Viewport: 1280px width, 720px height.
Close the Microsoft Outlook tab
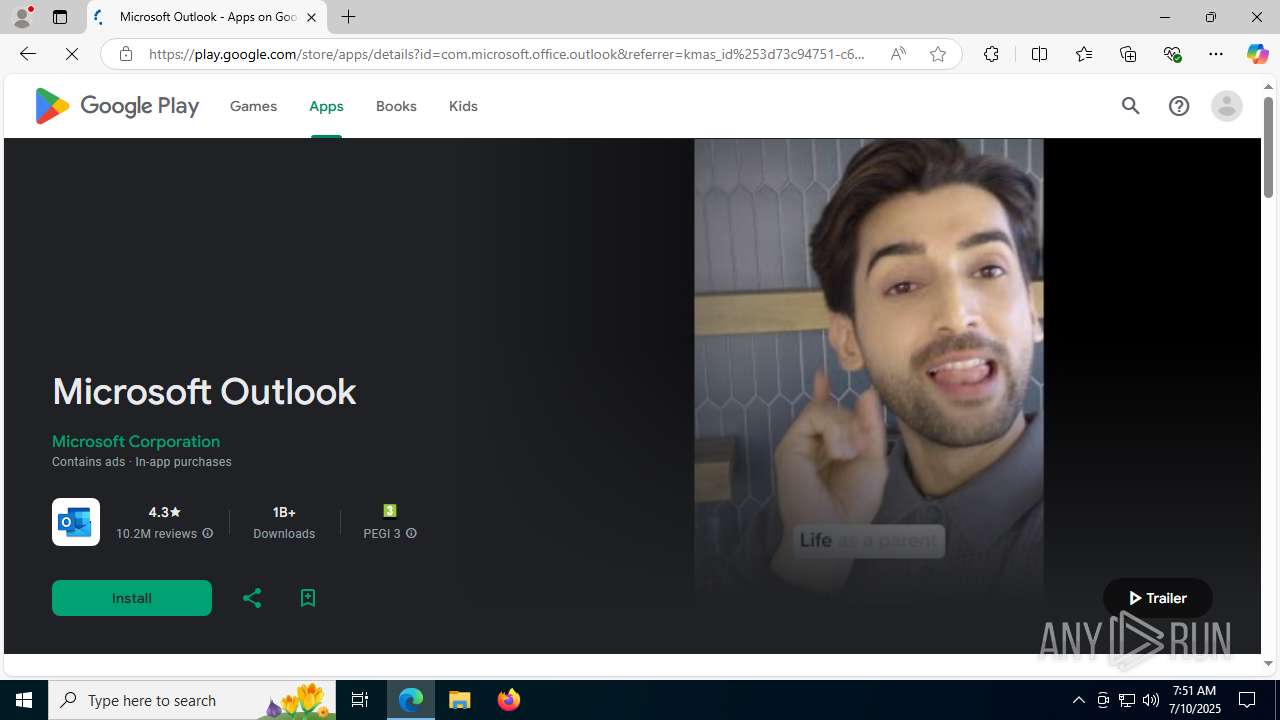coord(311,17)
